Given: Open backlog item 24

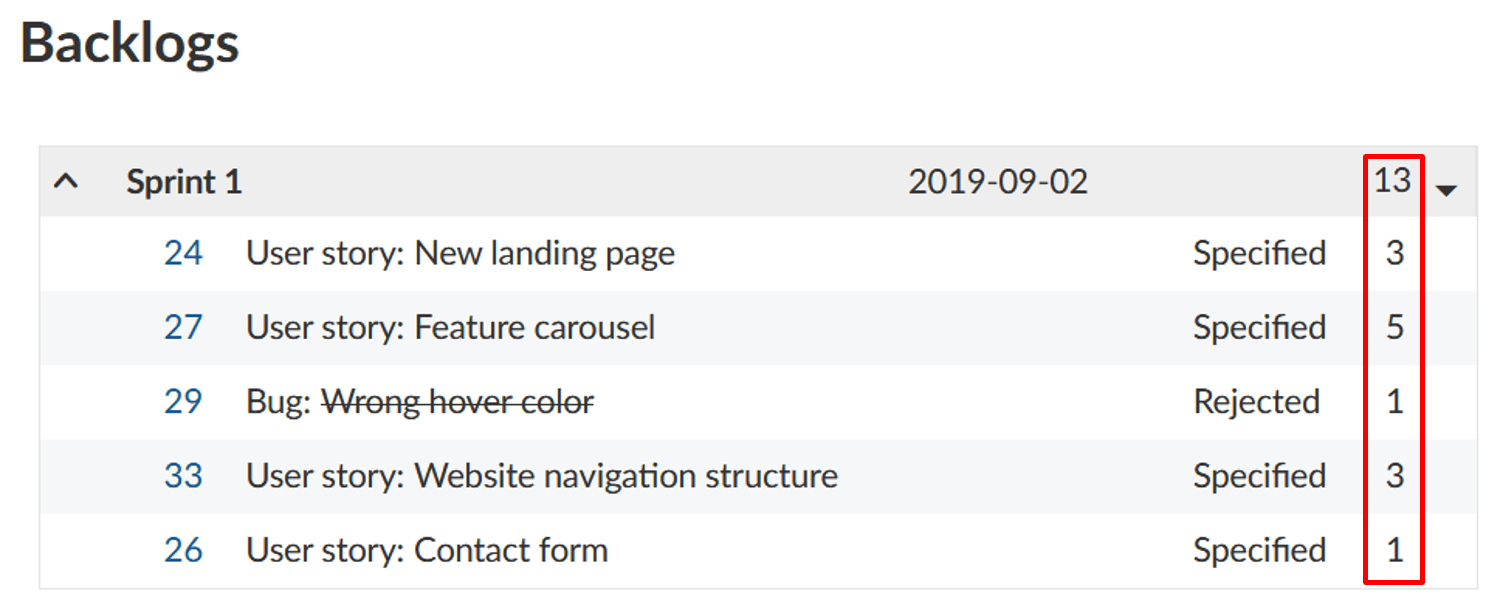Looking at the screenshot, I should click(183, 253).
